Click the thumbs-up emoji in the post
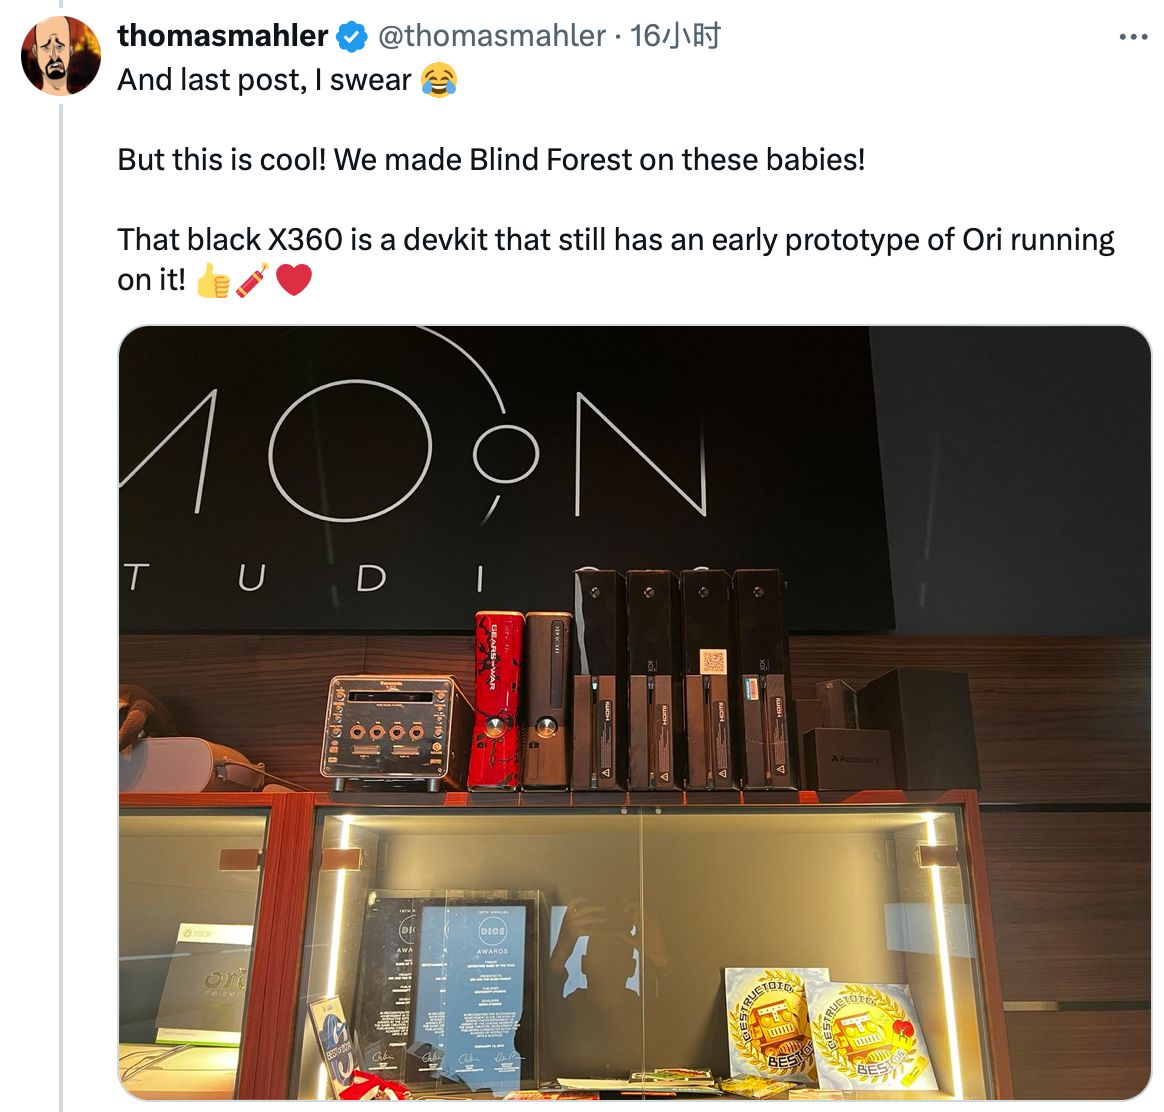Viewport: 1164px width, 1112px height. tap(213, 281)
